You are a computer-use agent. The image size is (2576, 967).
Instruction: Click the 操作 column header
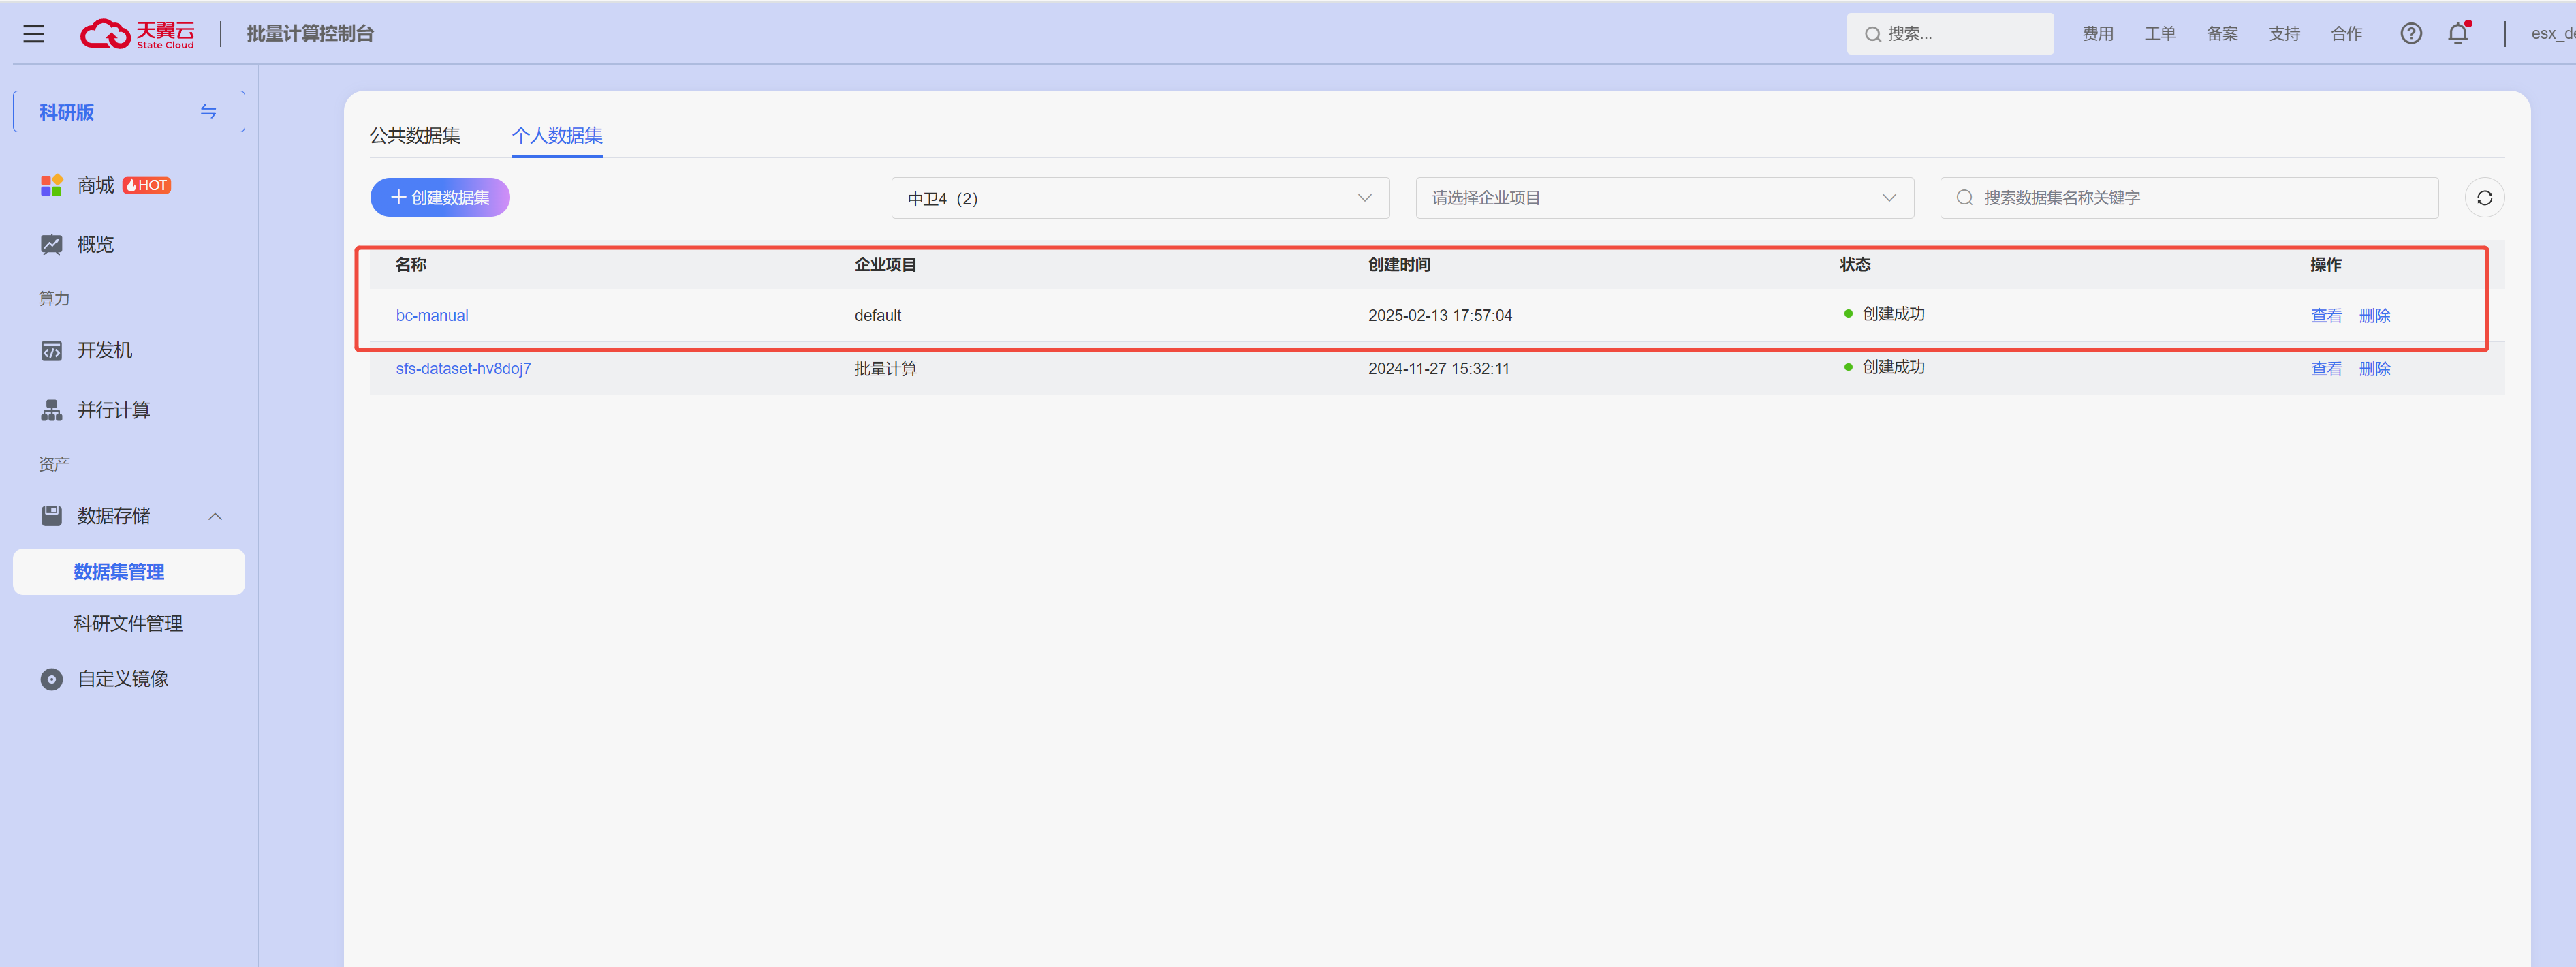click(2325, 264)
